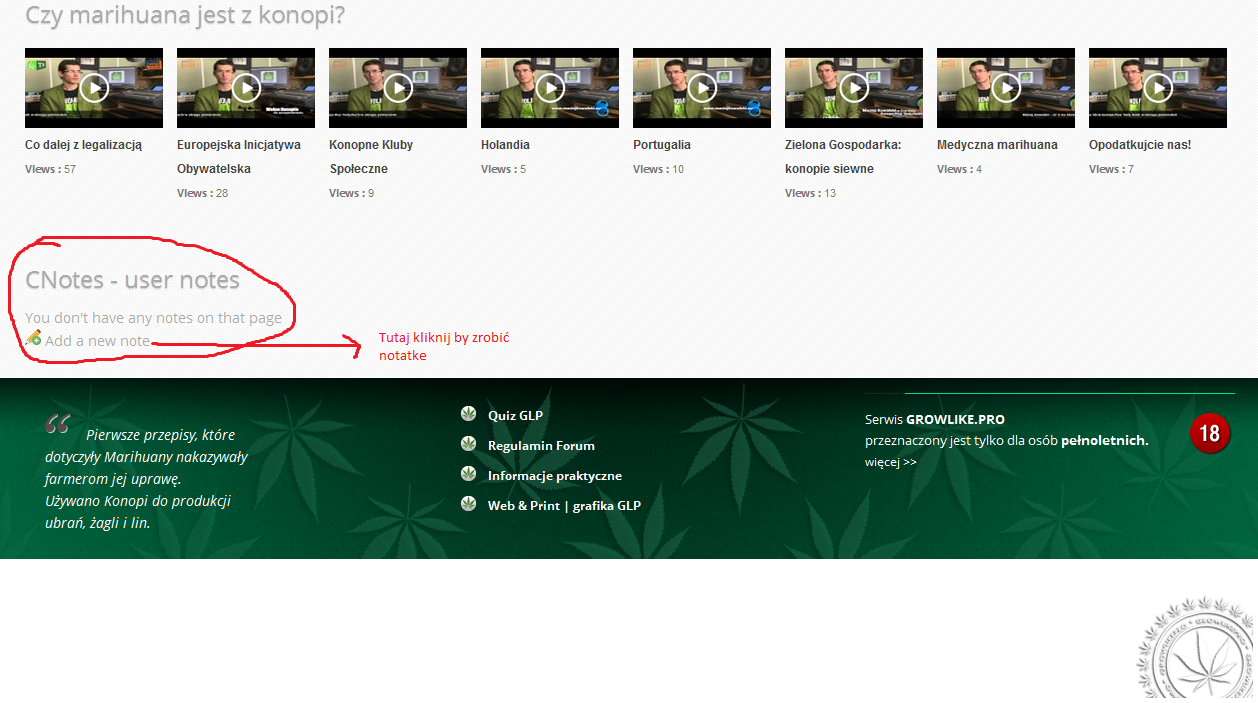The width and height of the screenshot is (1258, 703).
Task: Click the leaf icon beside 'Quiz GLP'
Action: 468,414
